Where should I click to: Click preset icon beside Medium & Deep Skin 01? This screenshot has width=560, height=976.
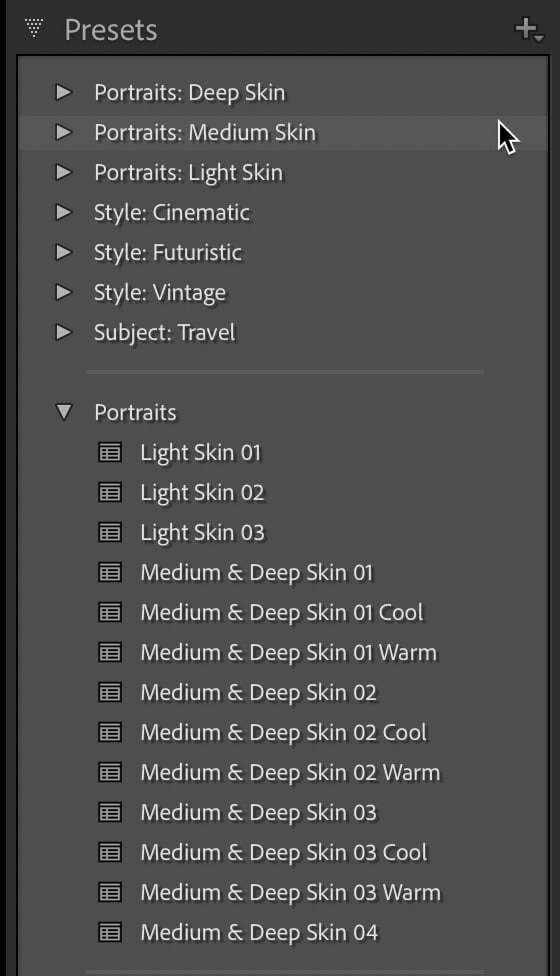pos(110,572)
